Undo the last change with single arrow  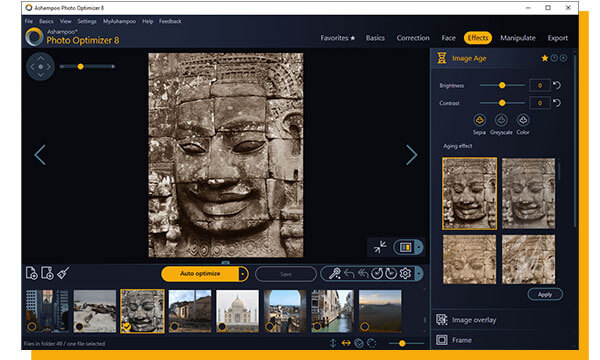point(349,274)
